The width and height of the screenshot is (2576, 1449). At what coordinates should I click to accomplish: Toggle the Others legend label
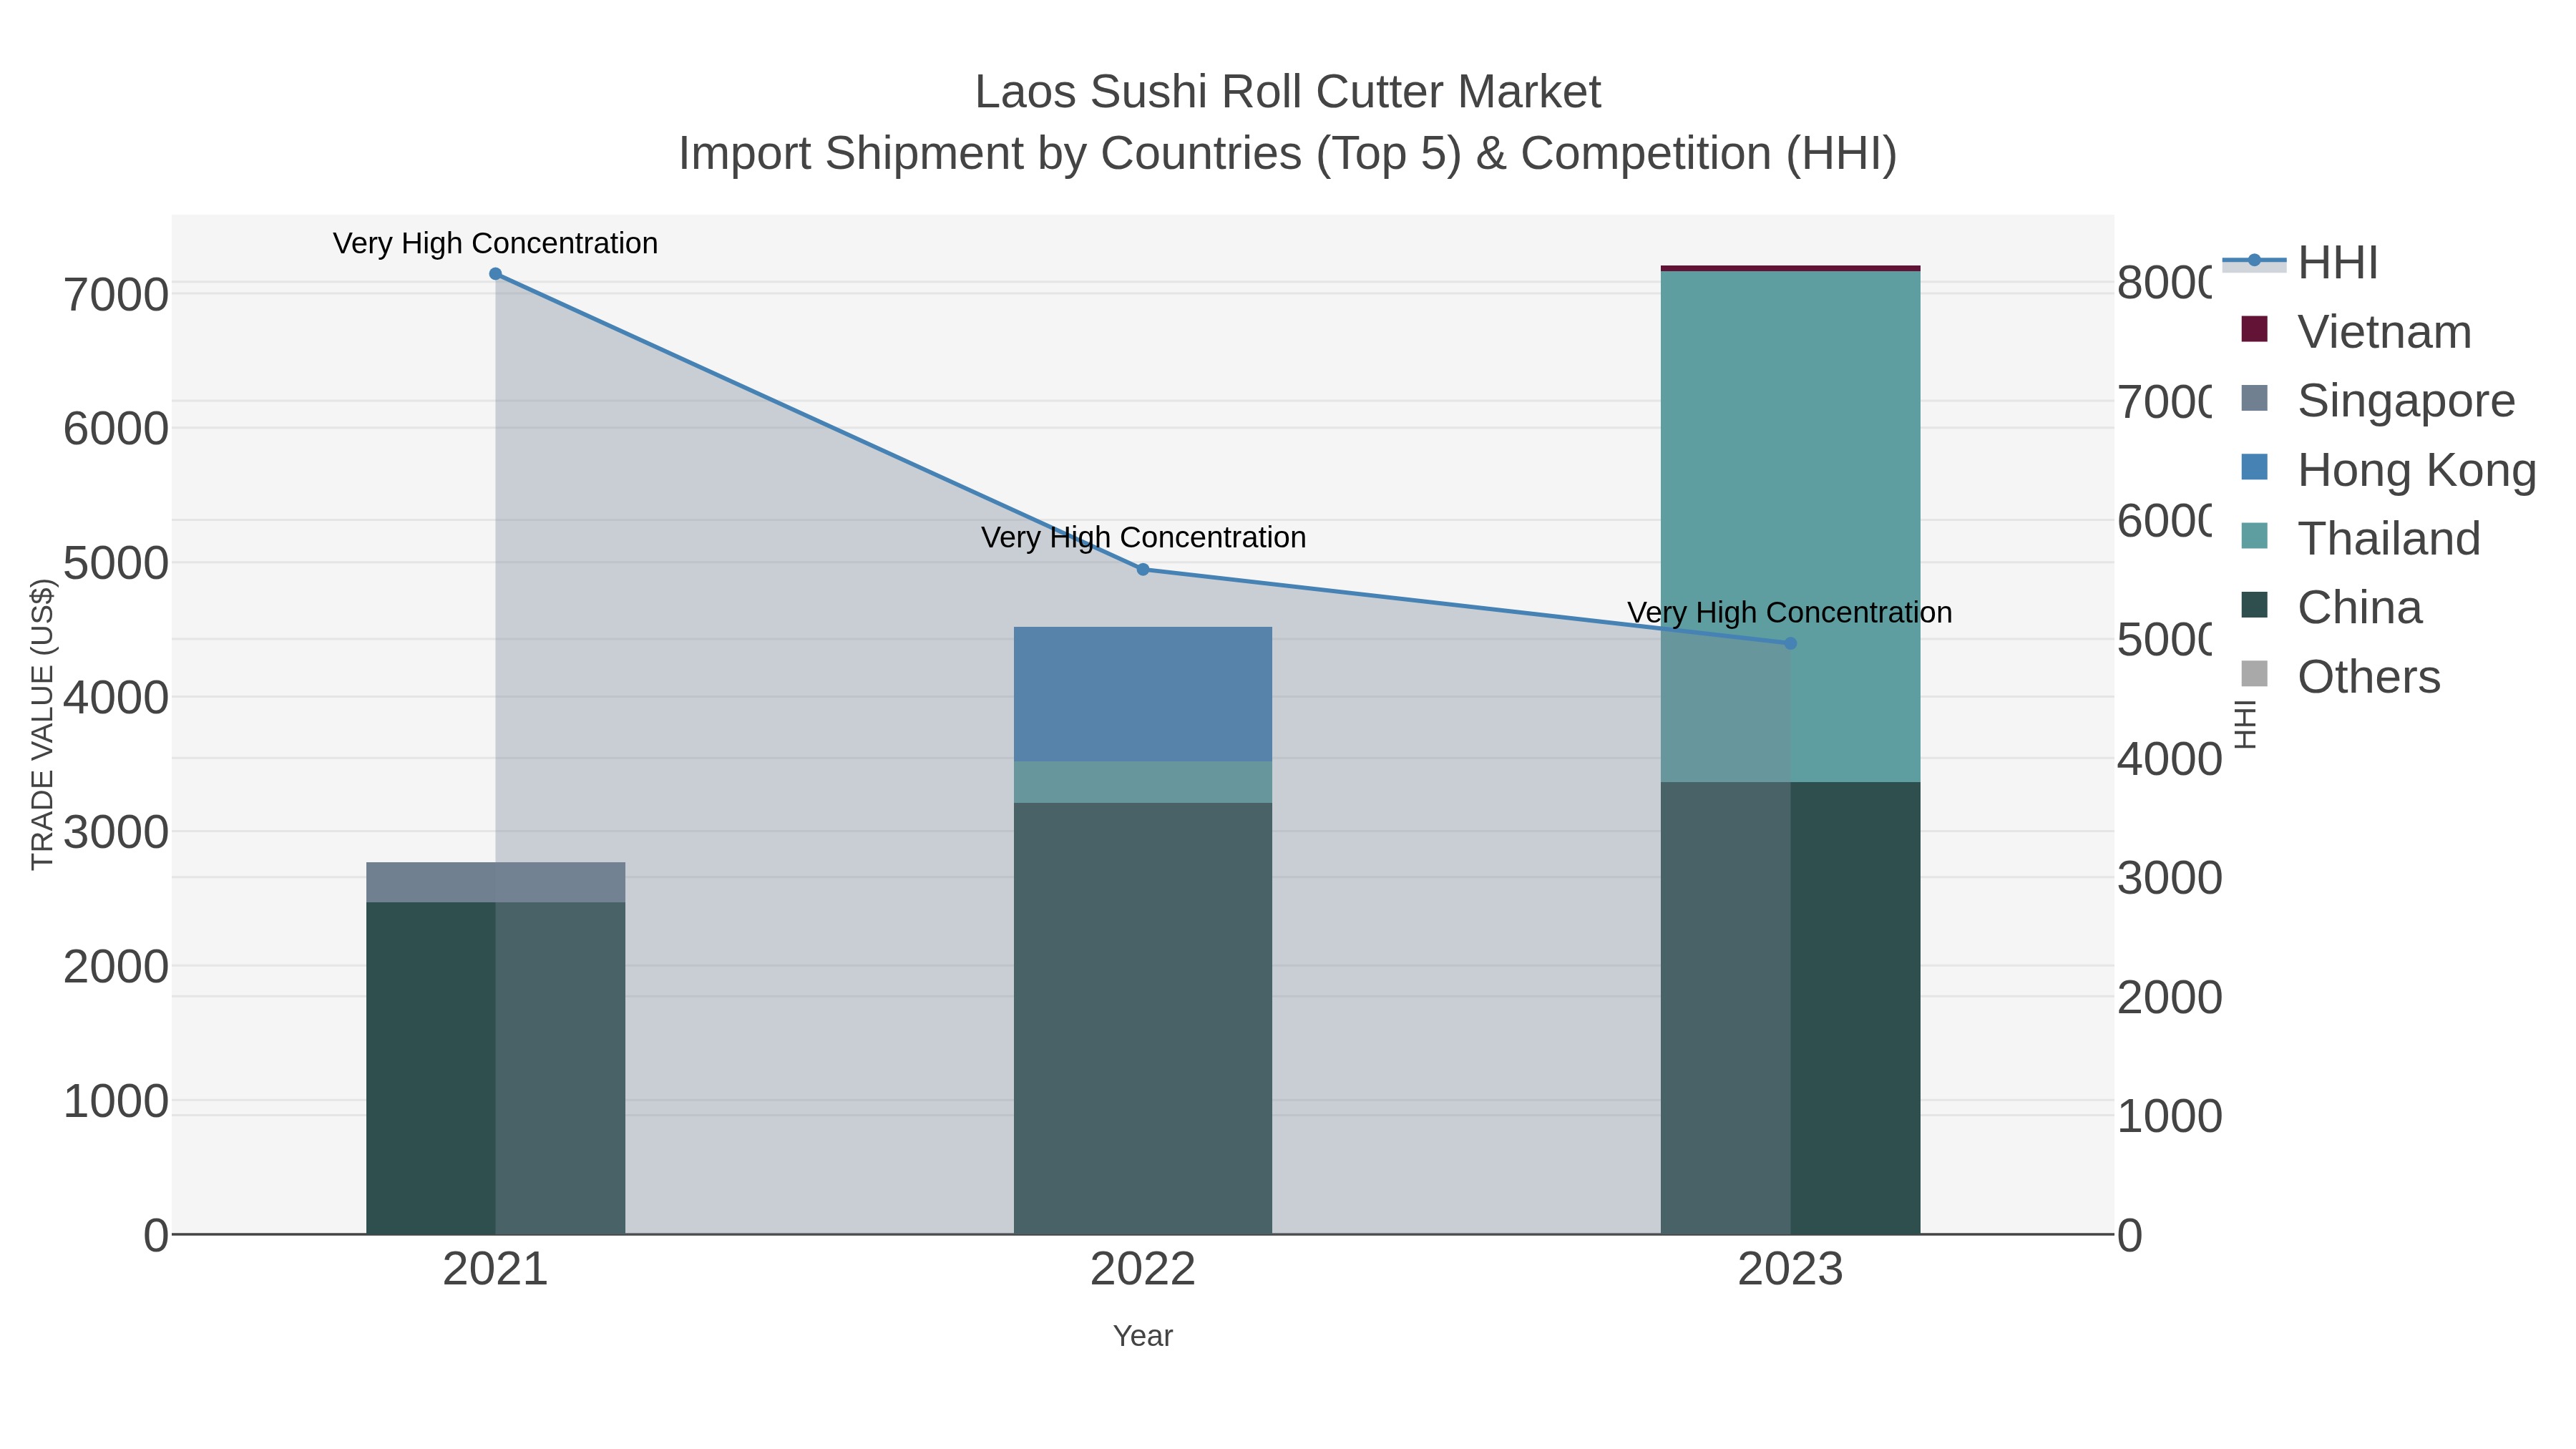tap(2369, 676)
